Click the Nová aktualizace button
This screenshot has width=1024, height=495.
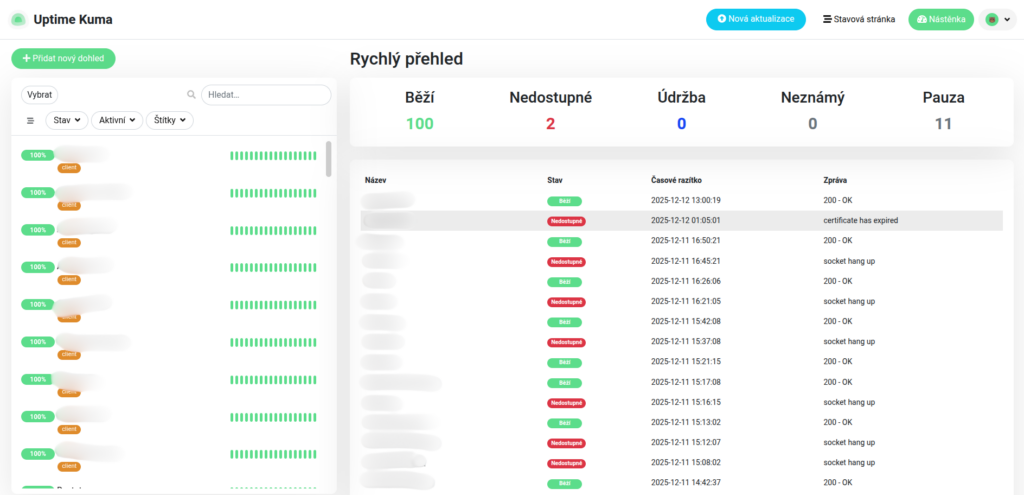[755, 19]
